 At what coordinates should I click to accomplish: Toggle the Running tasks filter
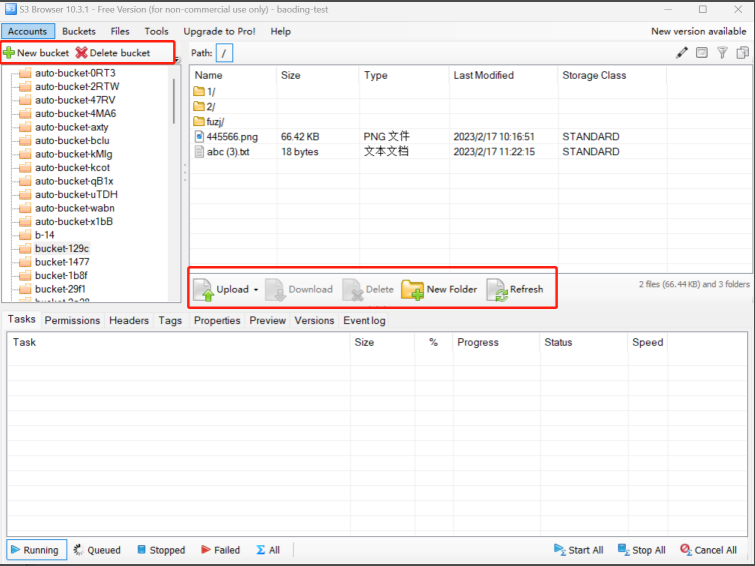[36, 550]
